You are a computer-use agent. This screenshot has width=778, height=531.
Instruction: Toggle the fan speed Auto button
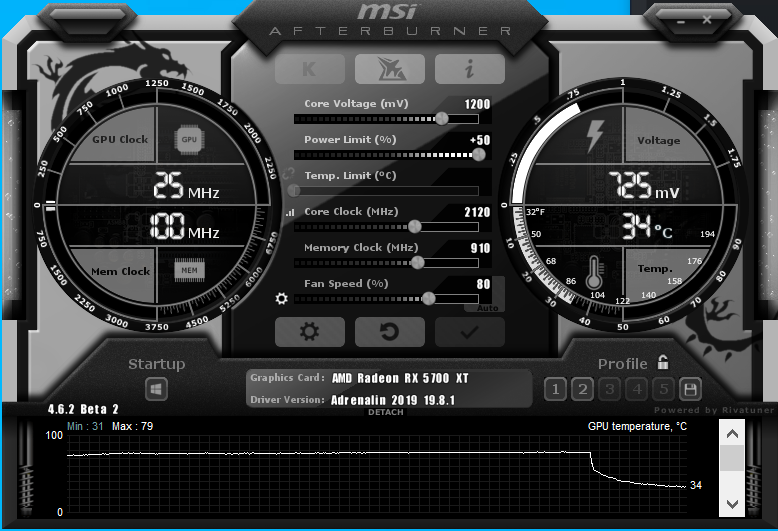pyautogui.click(x=487, y=308)
